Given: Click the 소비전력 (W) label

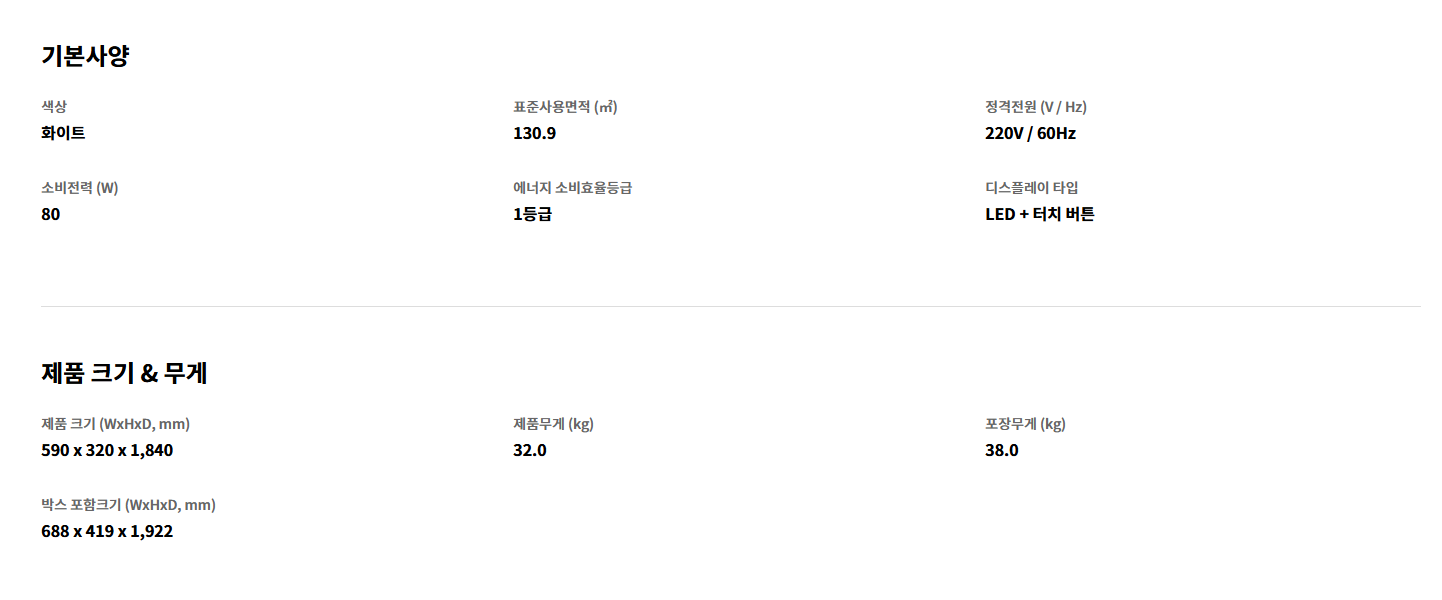Looking at the screenshot, I should [x=79, y=188].
